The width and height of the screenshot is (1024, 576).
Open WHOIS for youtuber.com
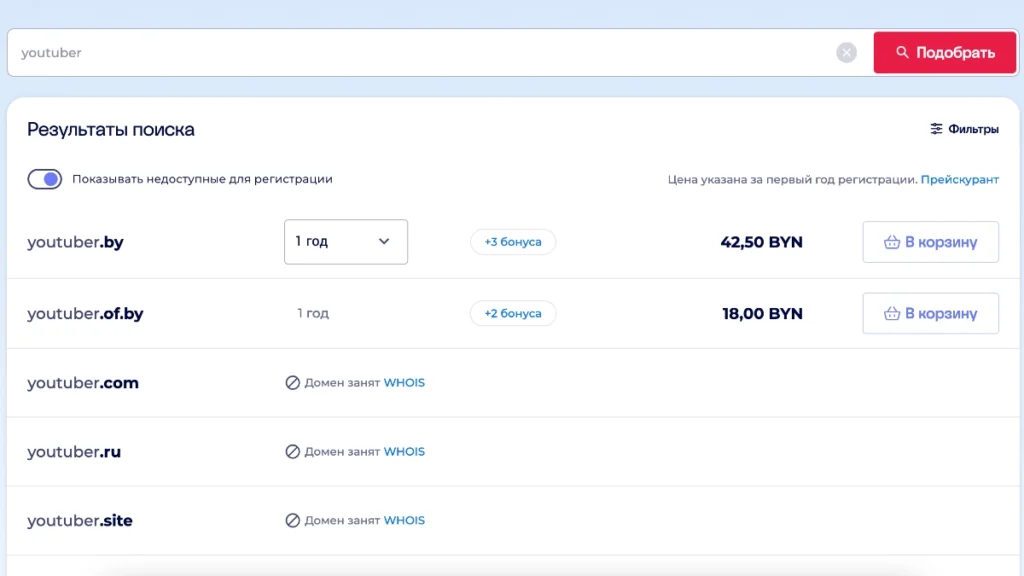[x=404, y=383]
